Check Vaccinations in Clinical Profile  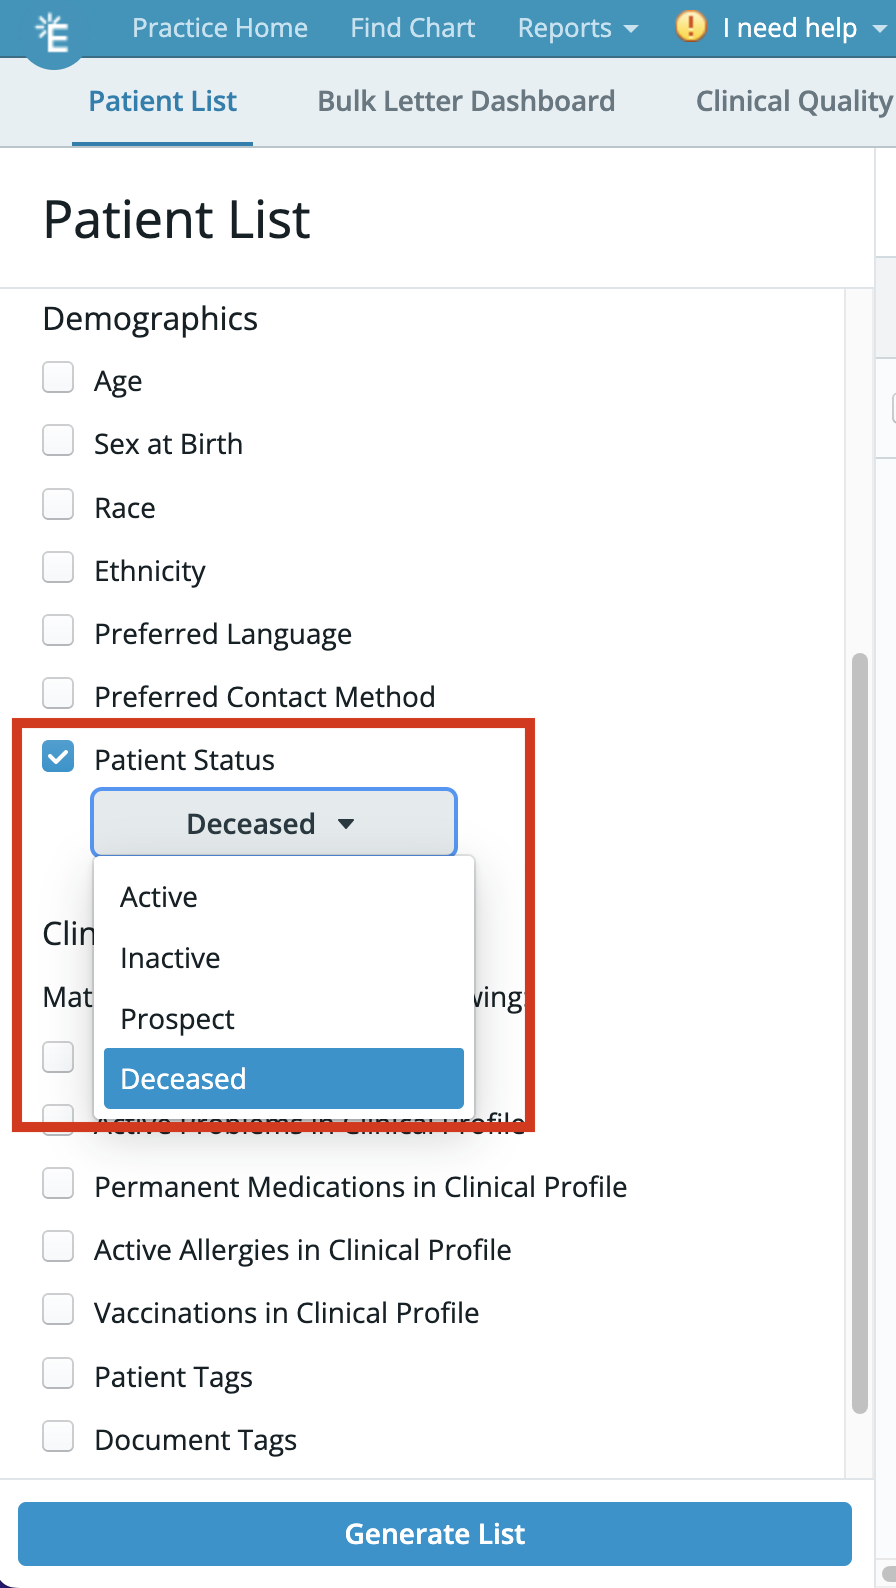tap(58, 1309)
